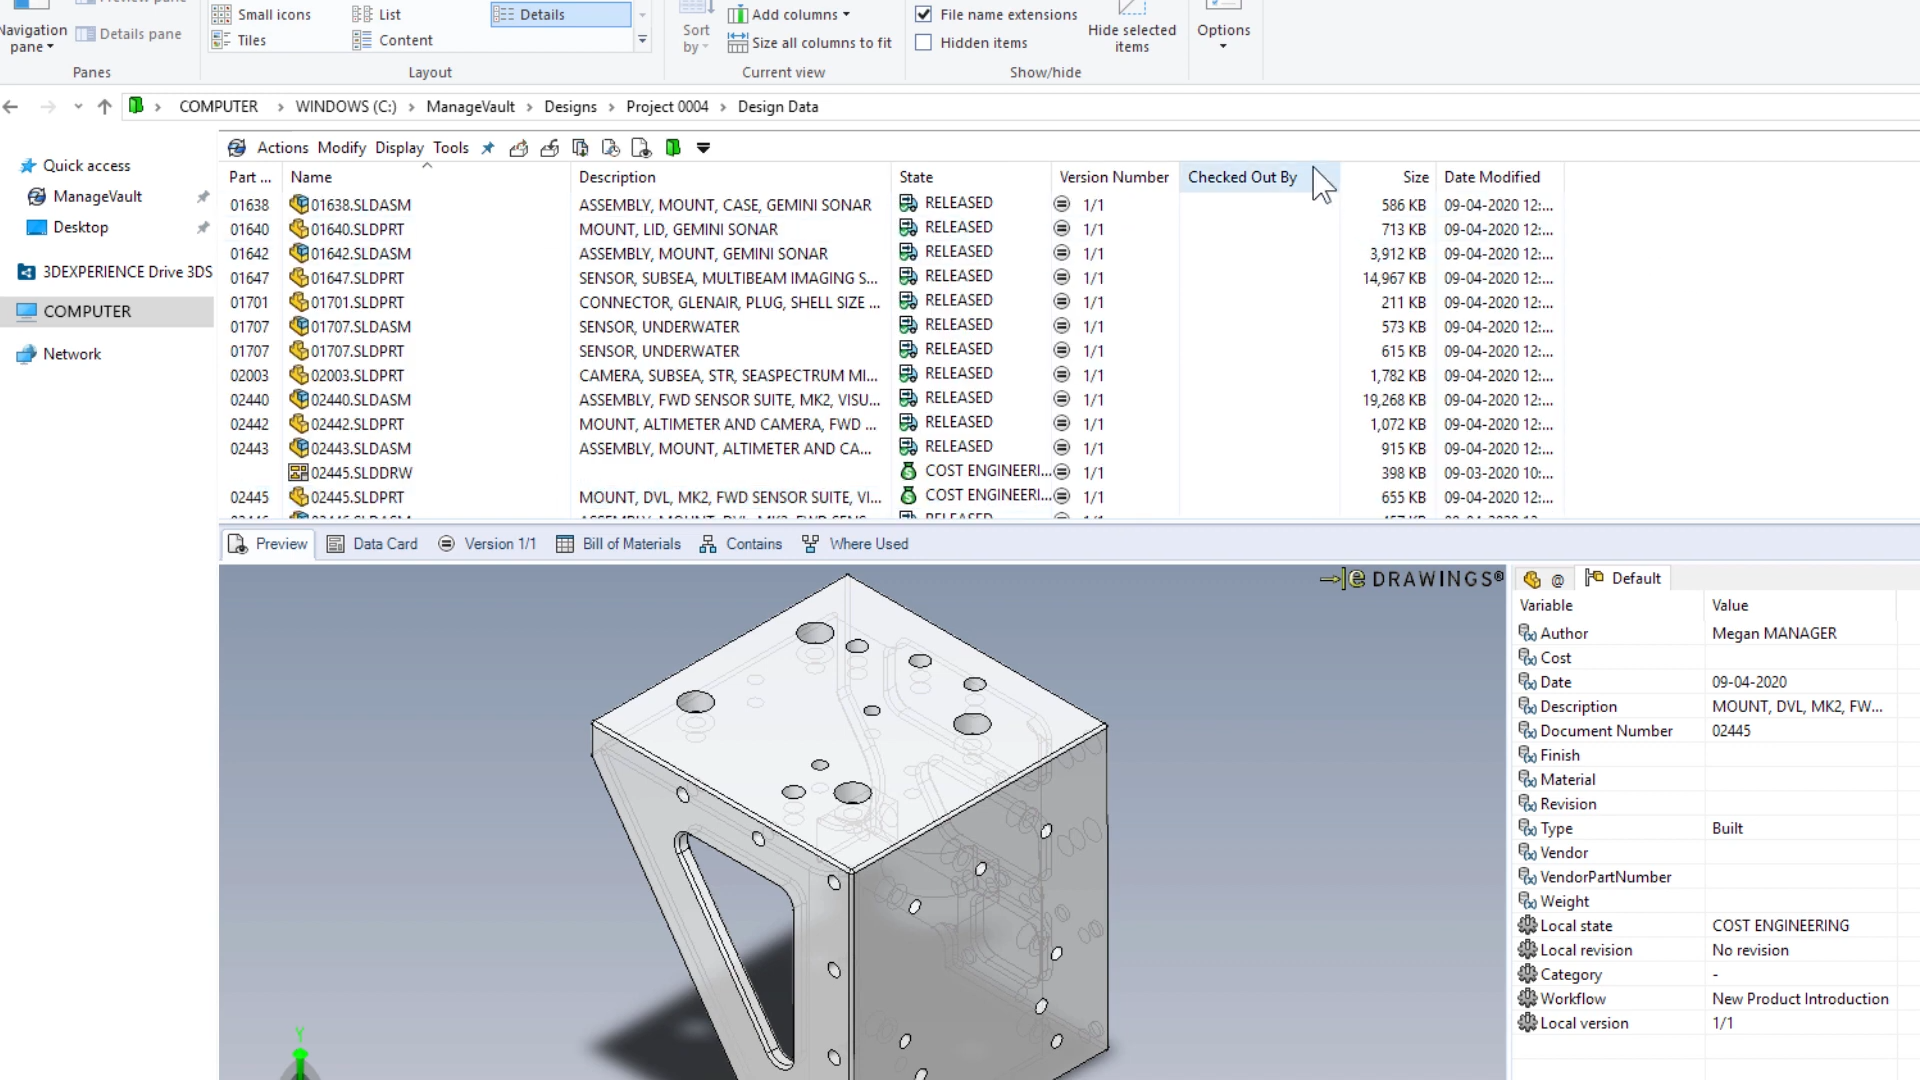Click the pin icon next to the Tools menu
The height and width of the screenshot is (1080, 1920).
488,148
